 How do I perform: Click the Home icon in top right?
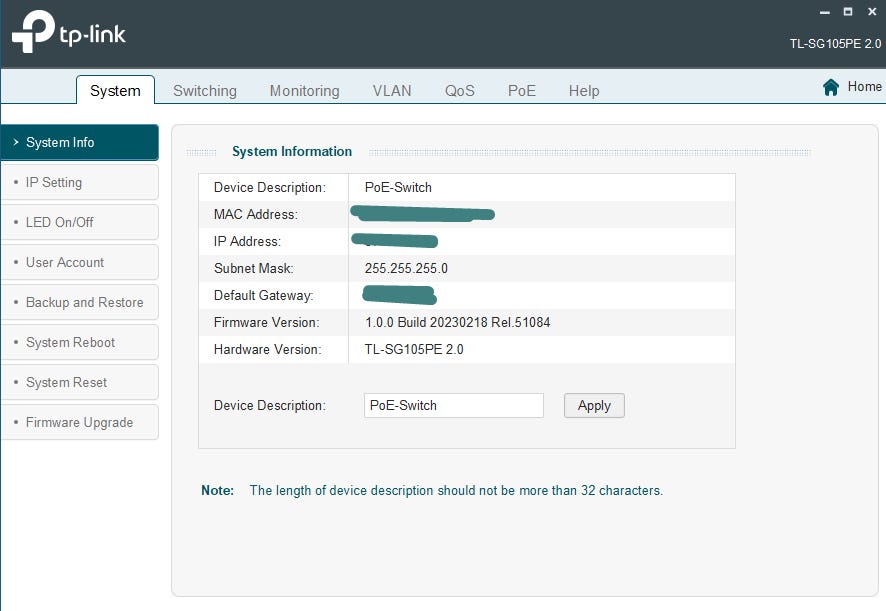830,87
